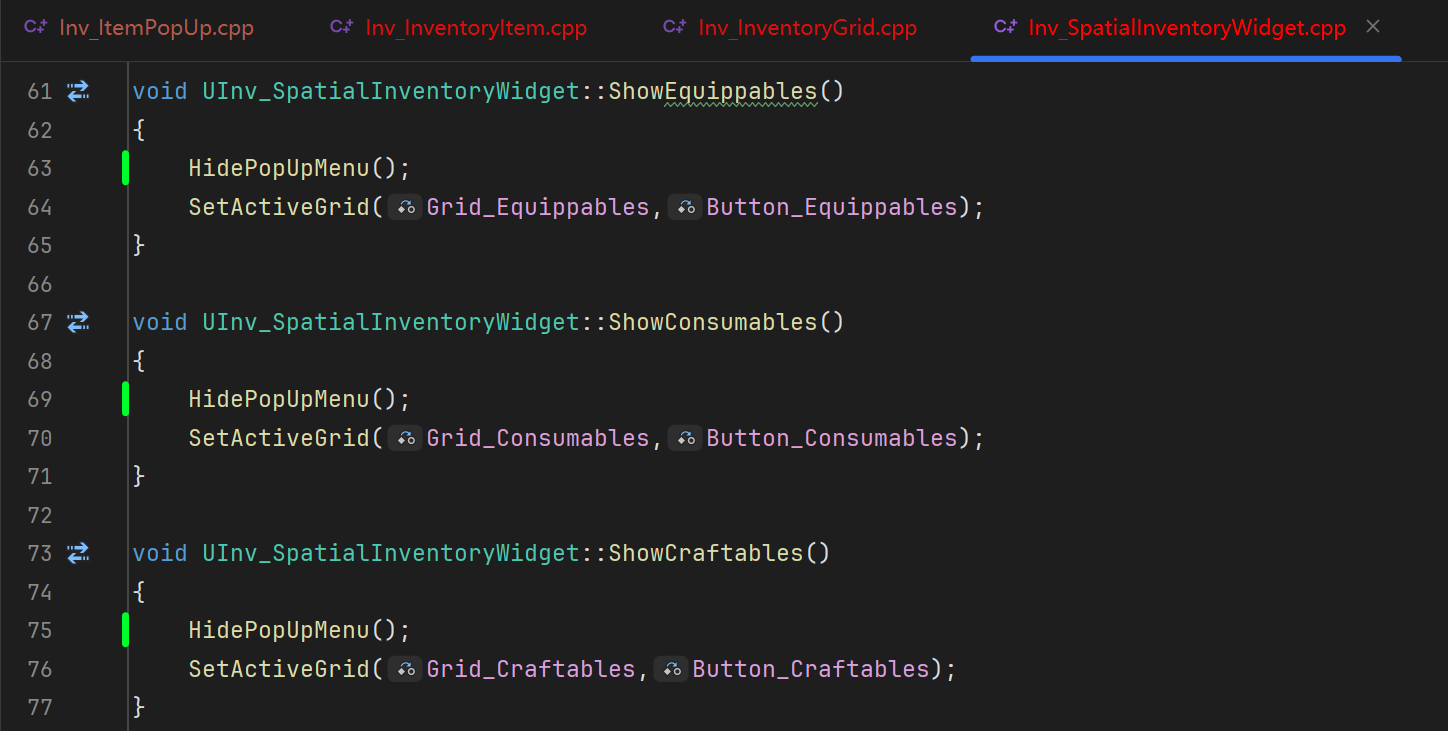
Task: Click the Grid_Craftables argument
Action: click(531, 669)
